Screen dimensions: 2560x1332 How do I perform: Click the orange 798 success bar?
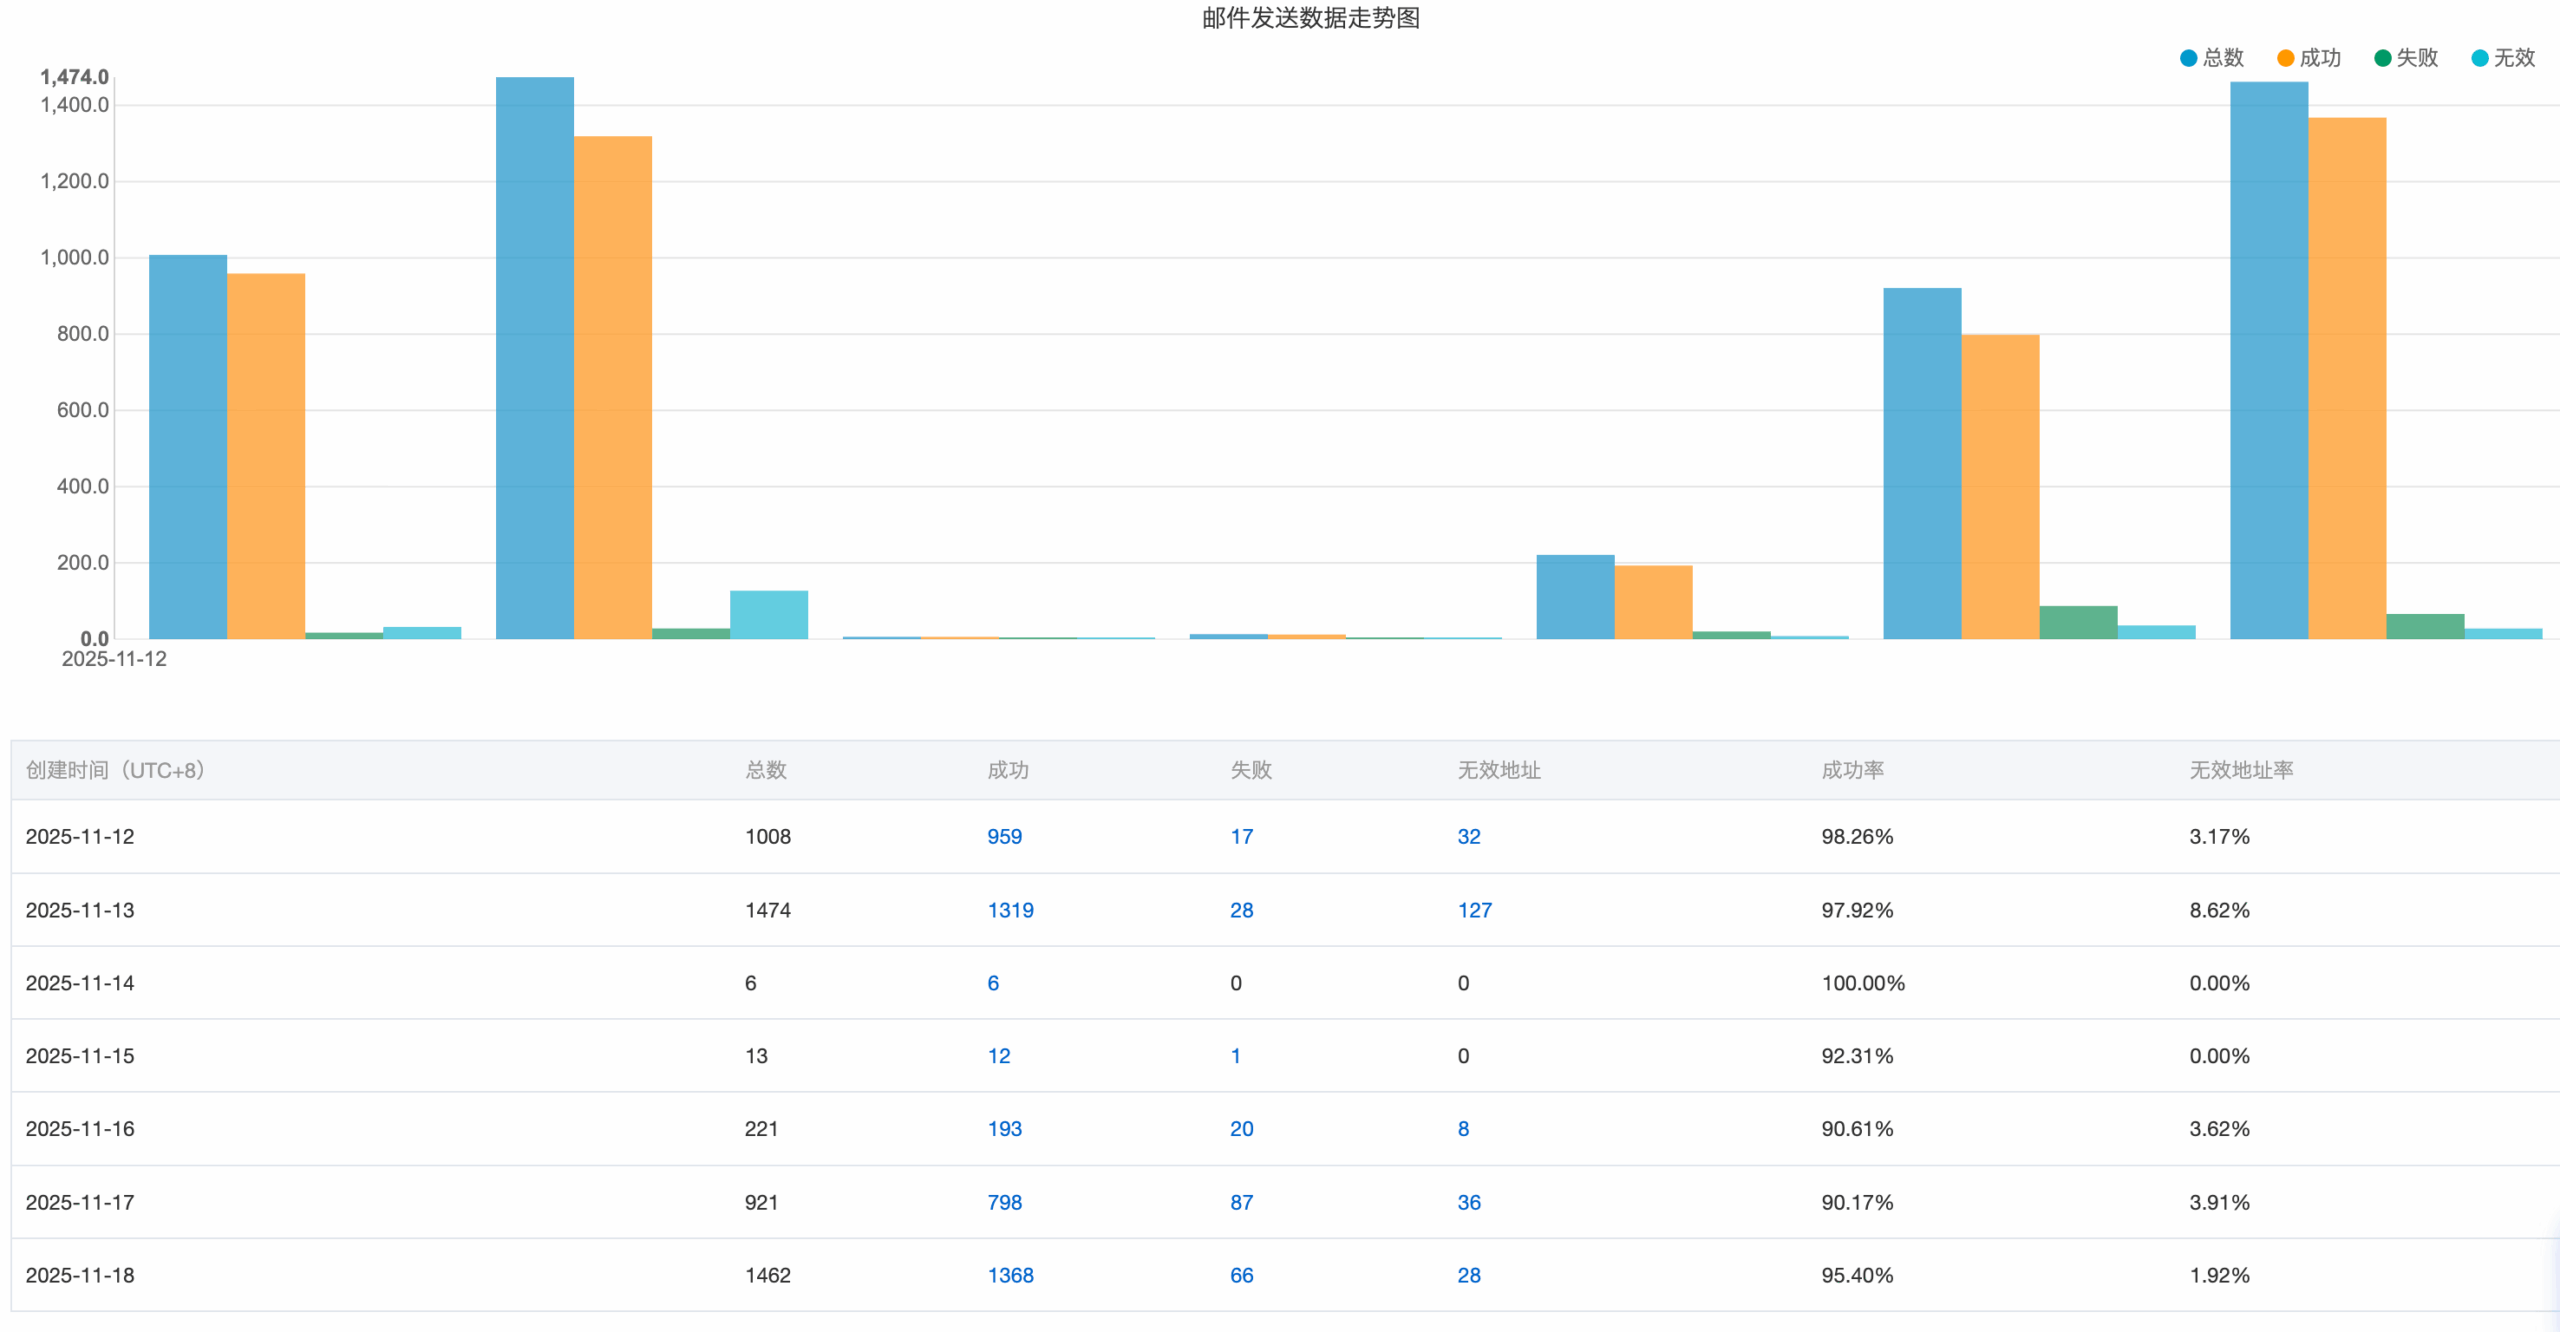(x=2000, y=486)
